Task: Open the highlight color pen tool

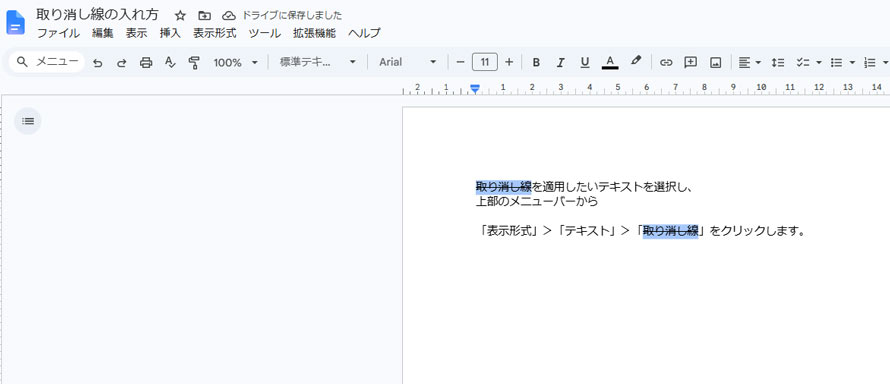Action: tap(636, 61)
